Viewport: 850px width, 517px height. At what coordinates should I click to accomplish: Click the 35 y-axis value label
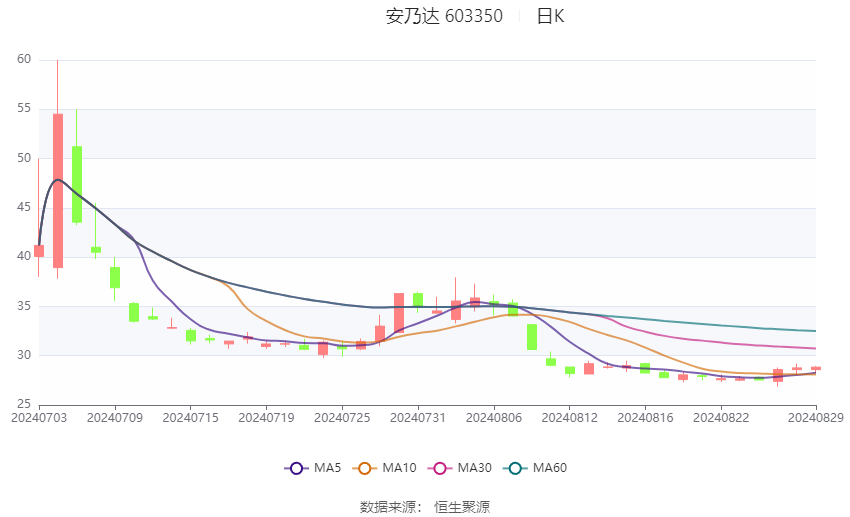click(24, 306)
